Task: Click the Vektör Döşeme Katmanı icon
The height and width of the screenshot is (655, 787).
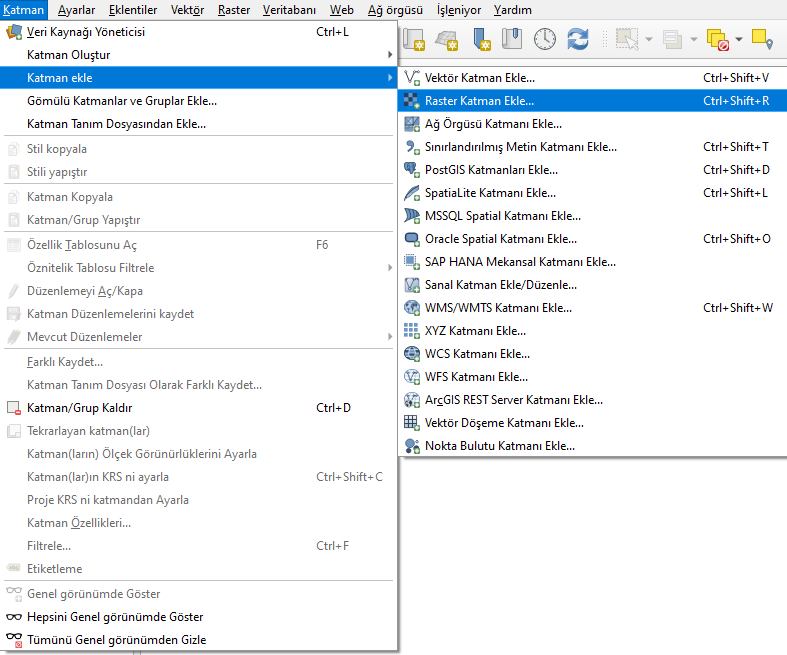Action: click(x=412, y=423)
